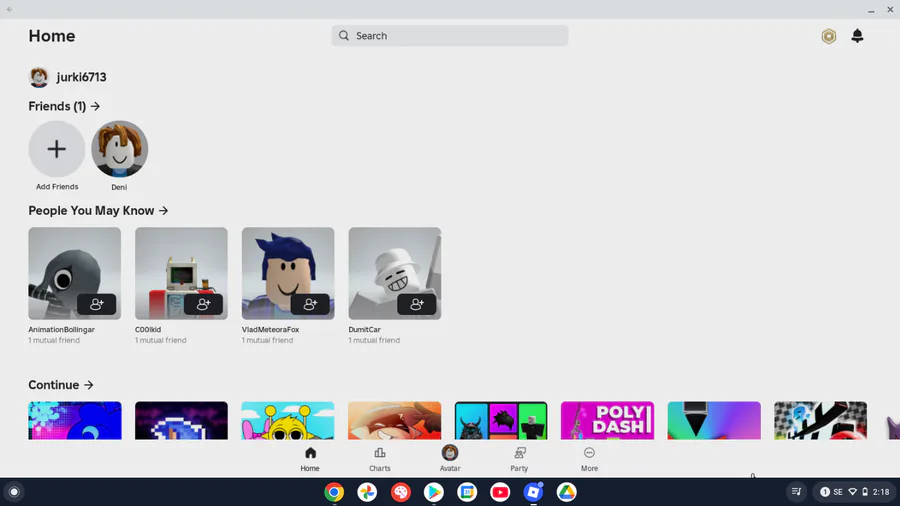
Task: Open the status tray showing time 2:18
Action: 855,492
